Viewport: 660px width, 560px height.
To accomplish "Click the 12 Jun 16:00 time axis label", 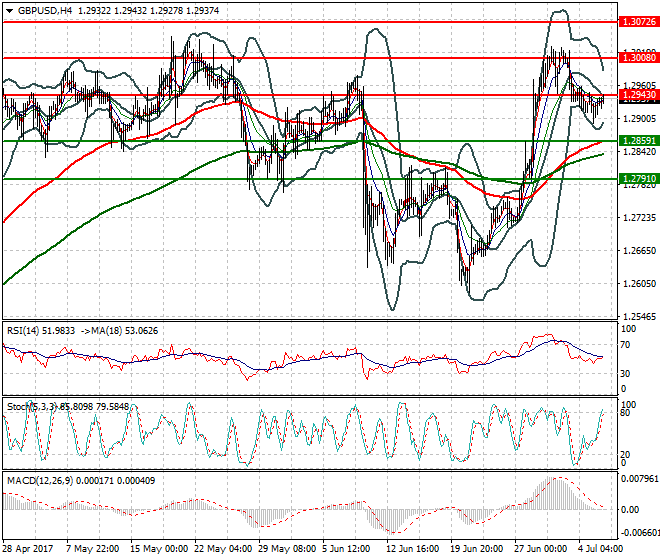I will [x=413, y=549].
